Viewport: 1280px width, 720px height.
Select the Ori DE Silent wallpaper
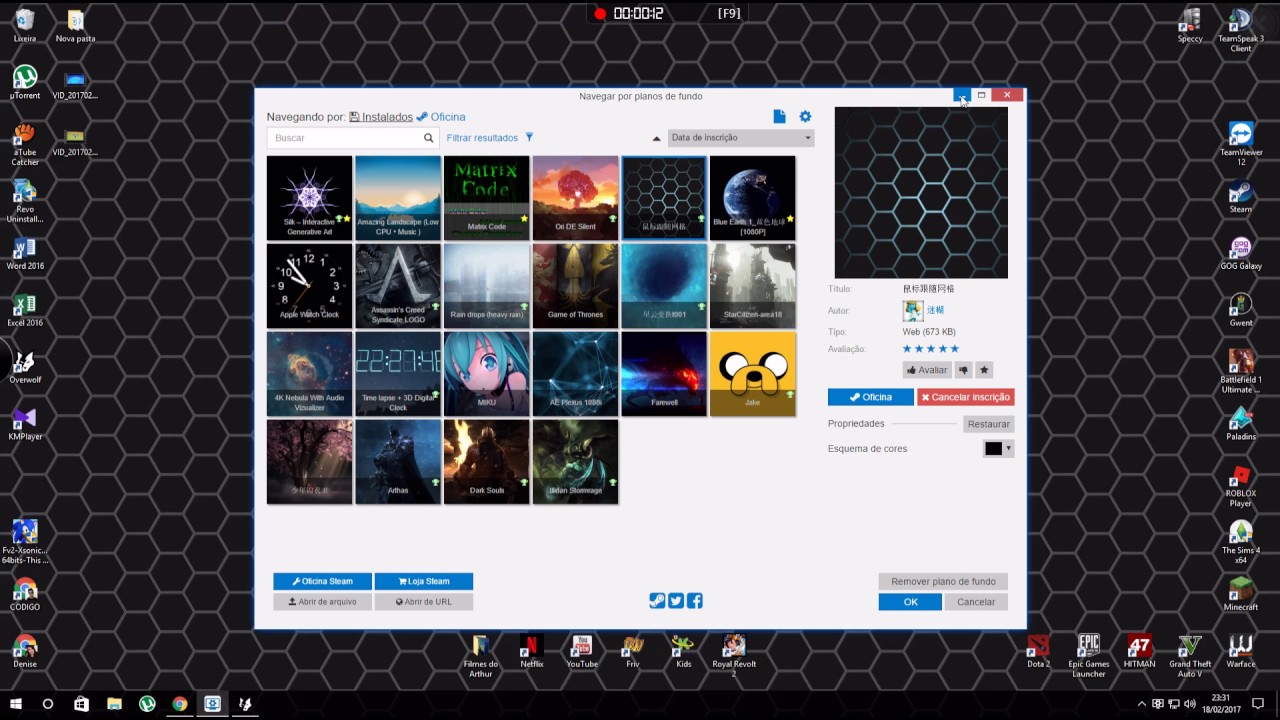[575, 198]
